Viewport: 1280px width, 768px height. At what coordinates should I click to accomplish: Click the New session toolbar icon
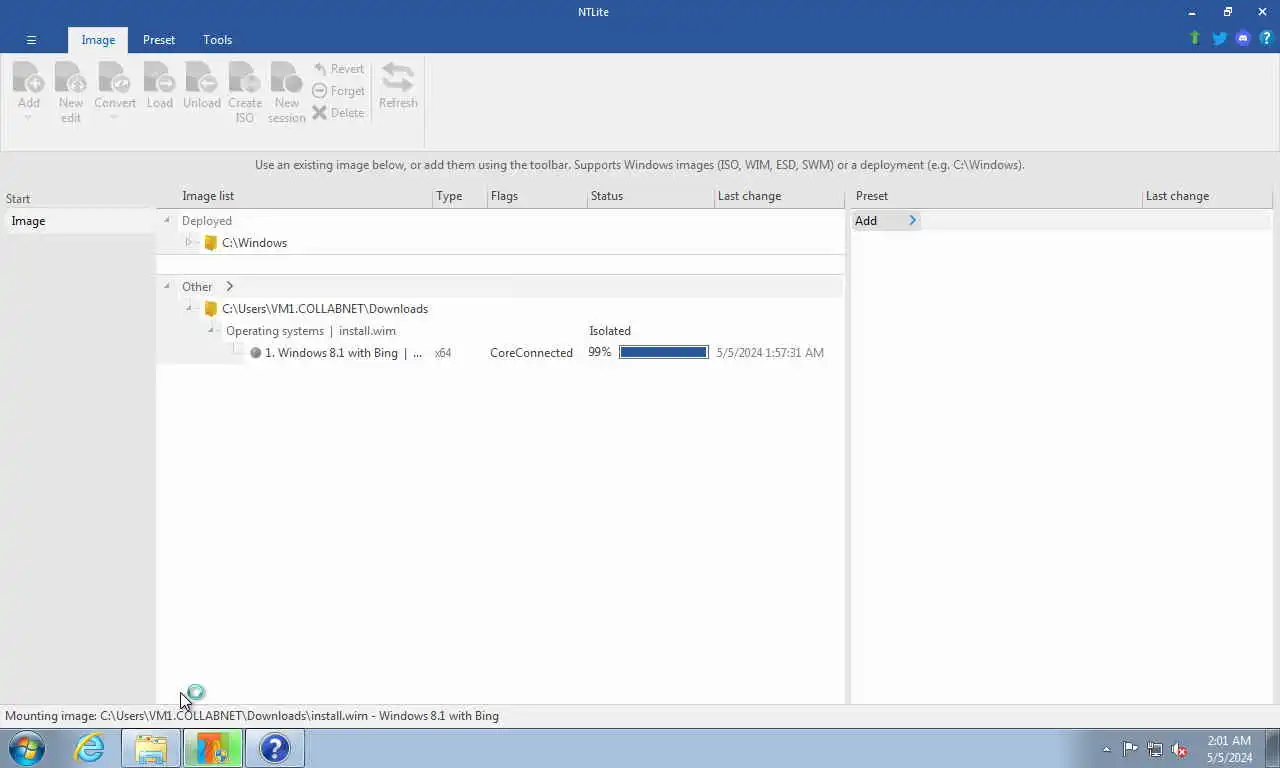[286, 78]
